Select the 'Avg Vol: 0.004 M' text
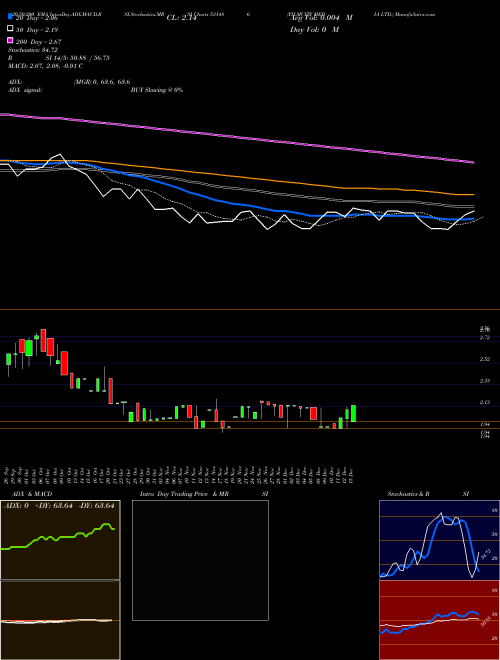This screenshot has height=660, width=500. [321, 18]
